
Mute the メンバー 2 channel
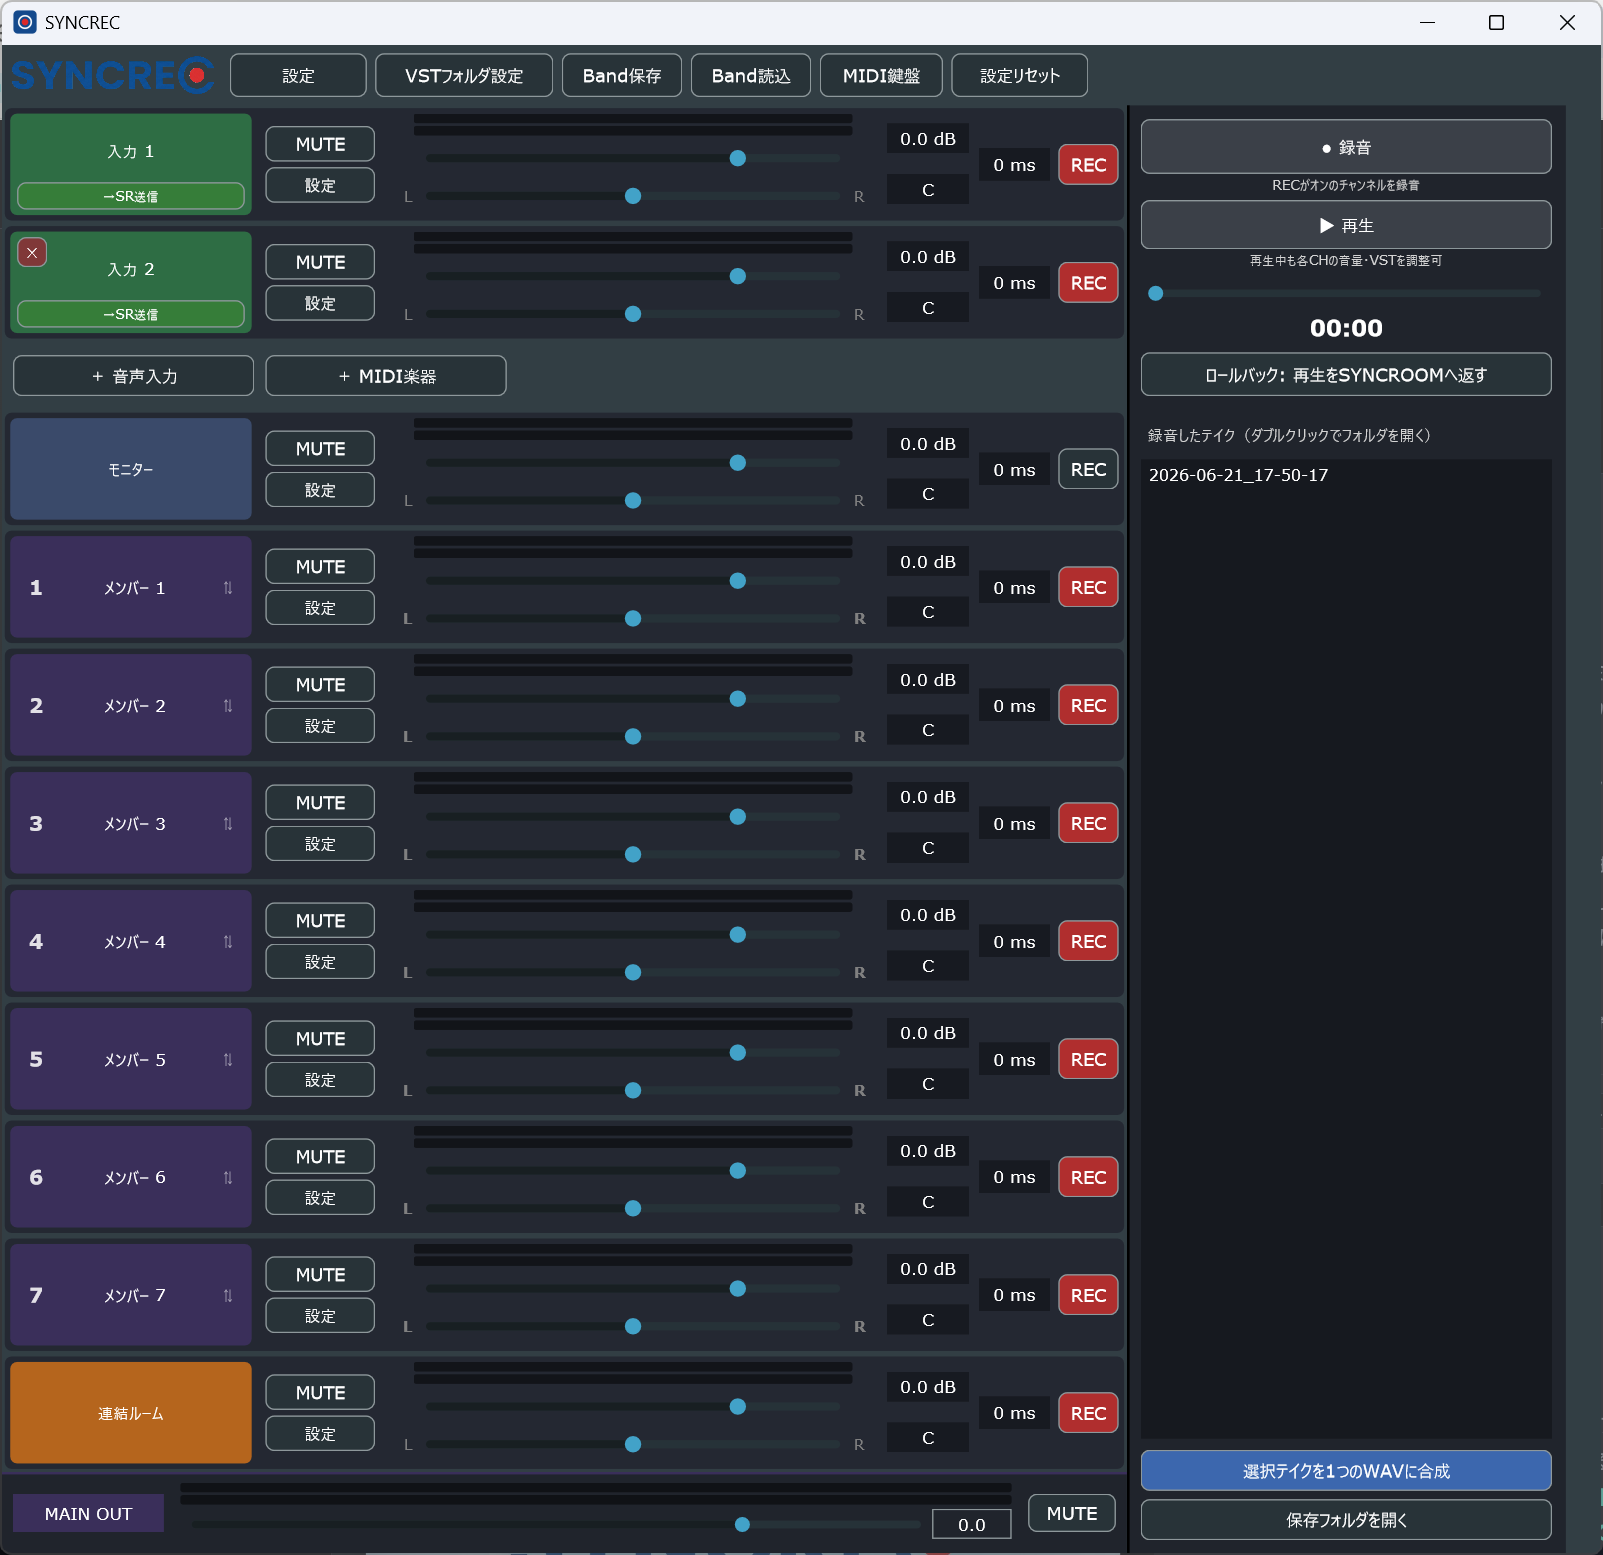pos(320,685)
